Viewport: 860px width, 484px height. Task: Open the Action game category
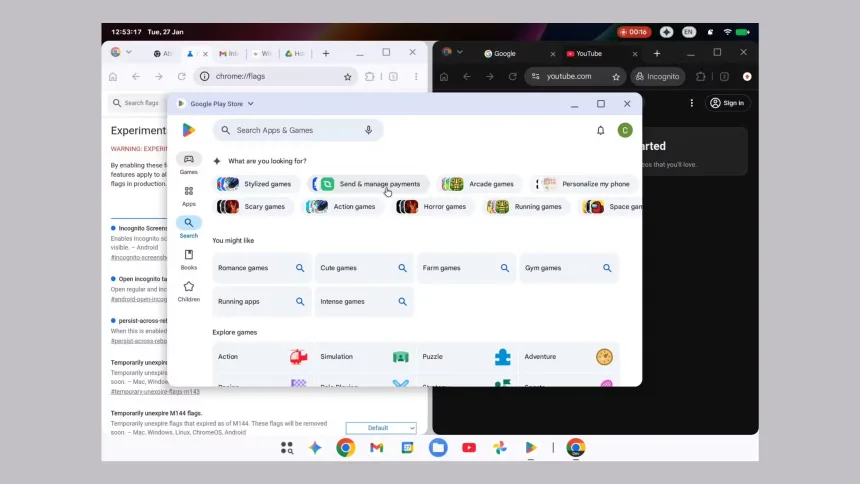point(262,357)
